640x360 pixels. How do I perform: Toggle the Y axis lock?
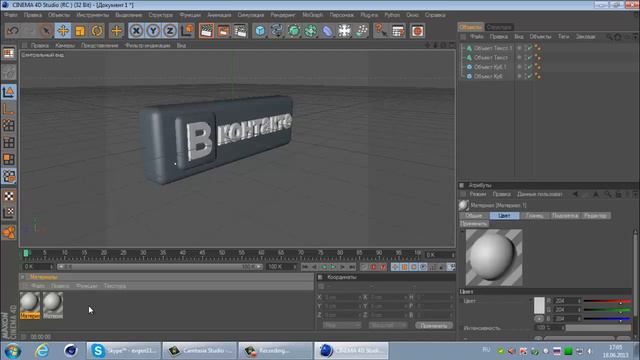tap(153, 31)
